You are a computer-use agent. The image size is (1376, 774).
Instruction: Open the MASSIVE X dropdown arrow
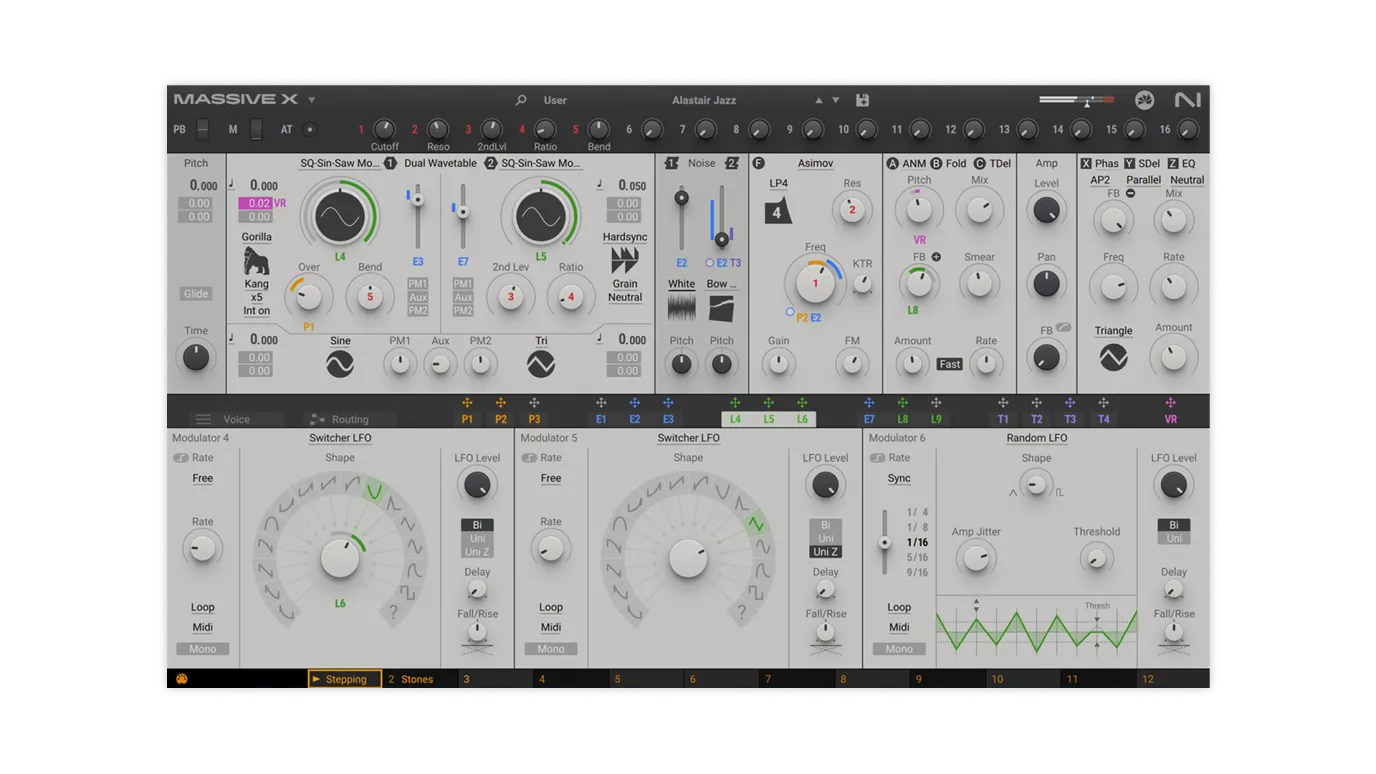(x=310, y=99)
